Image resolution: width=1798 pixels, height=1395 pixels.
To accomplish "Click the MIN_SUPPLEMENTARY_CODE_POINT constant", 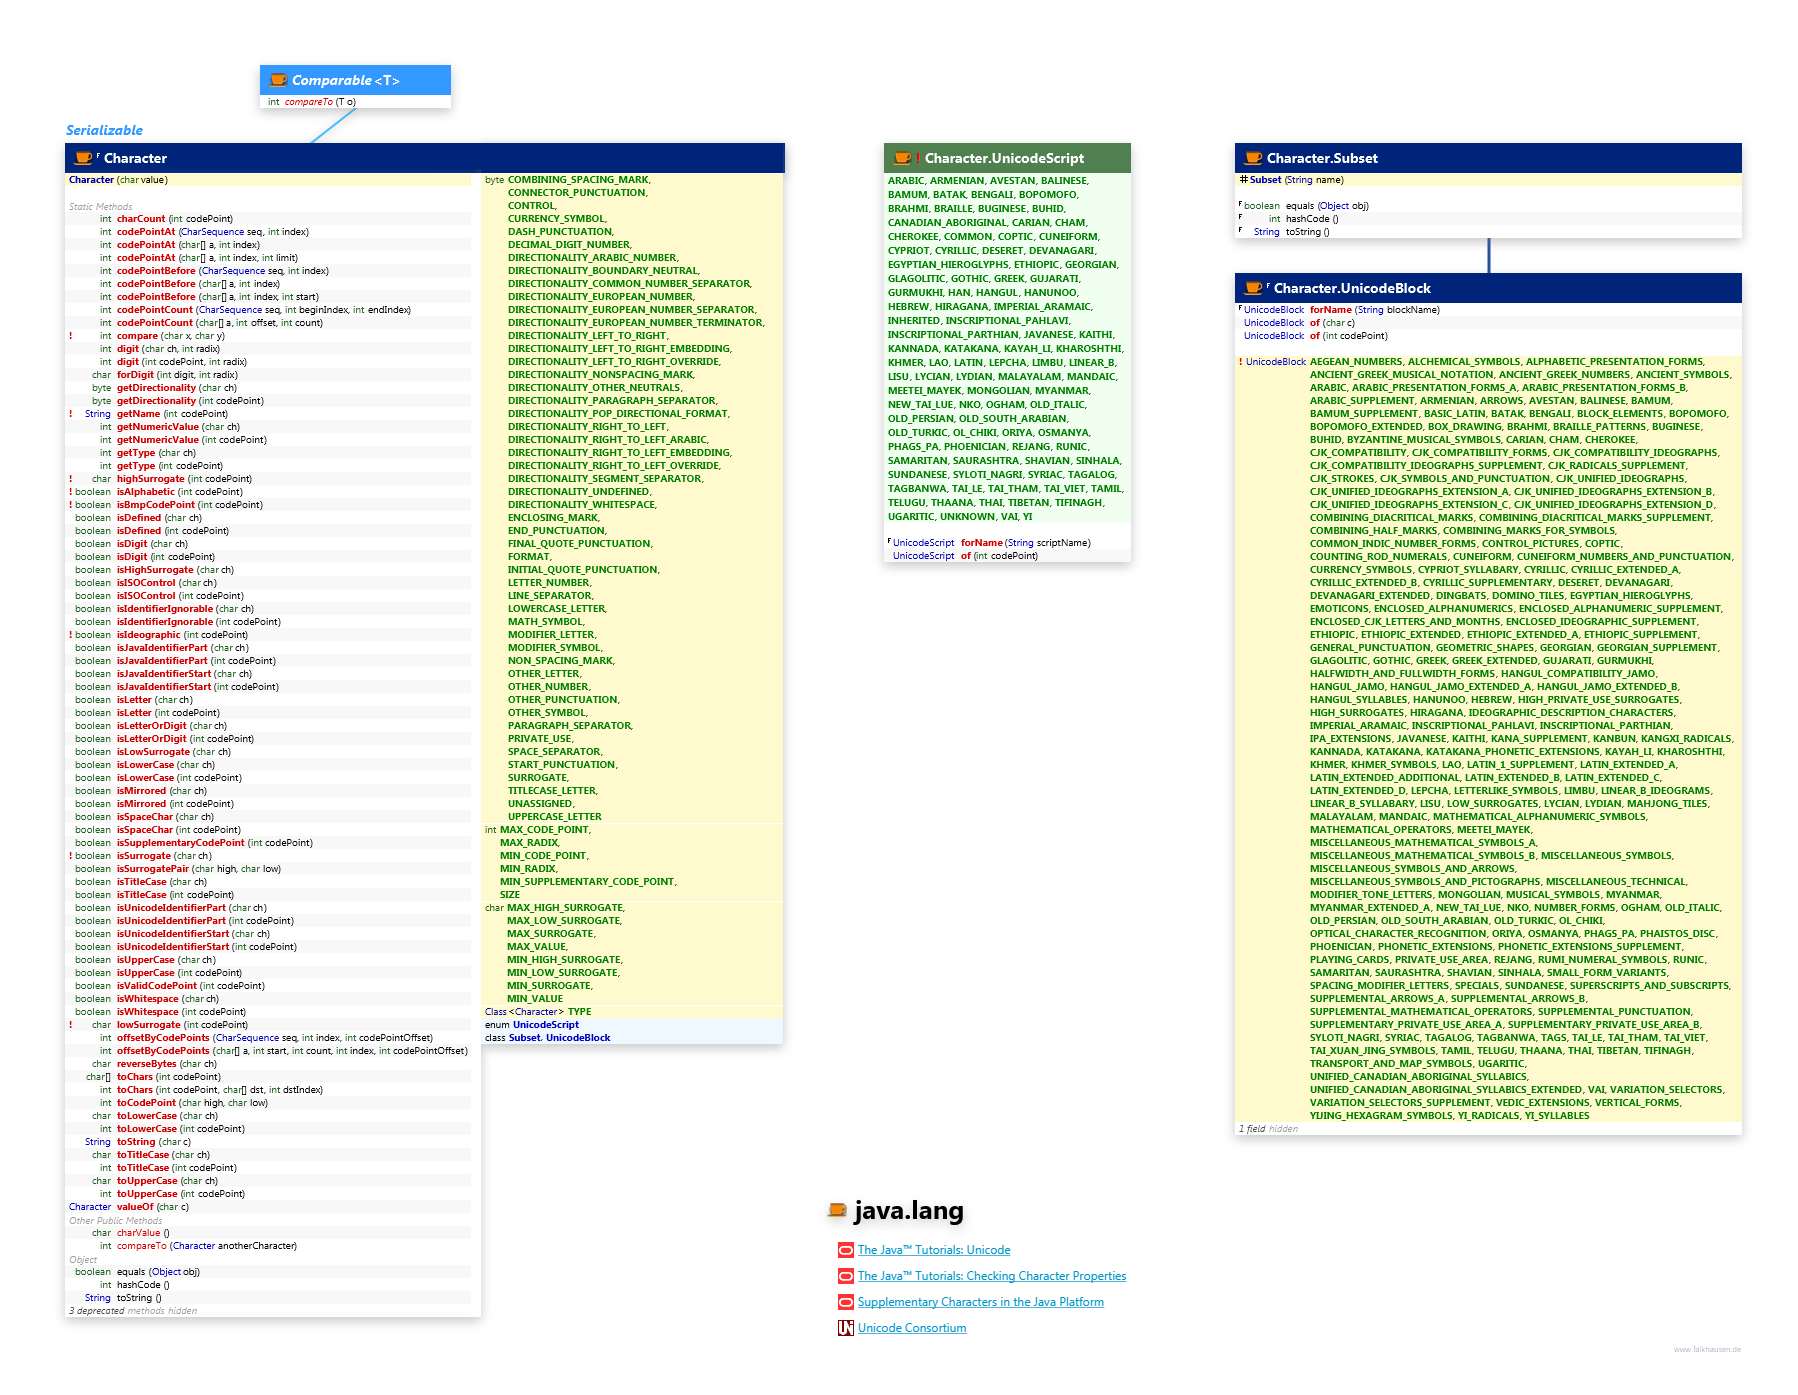I will click(588, 882).
